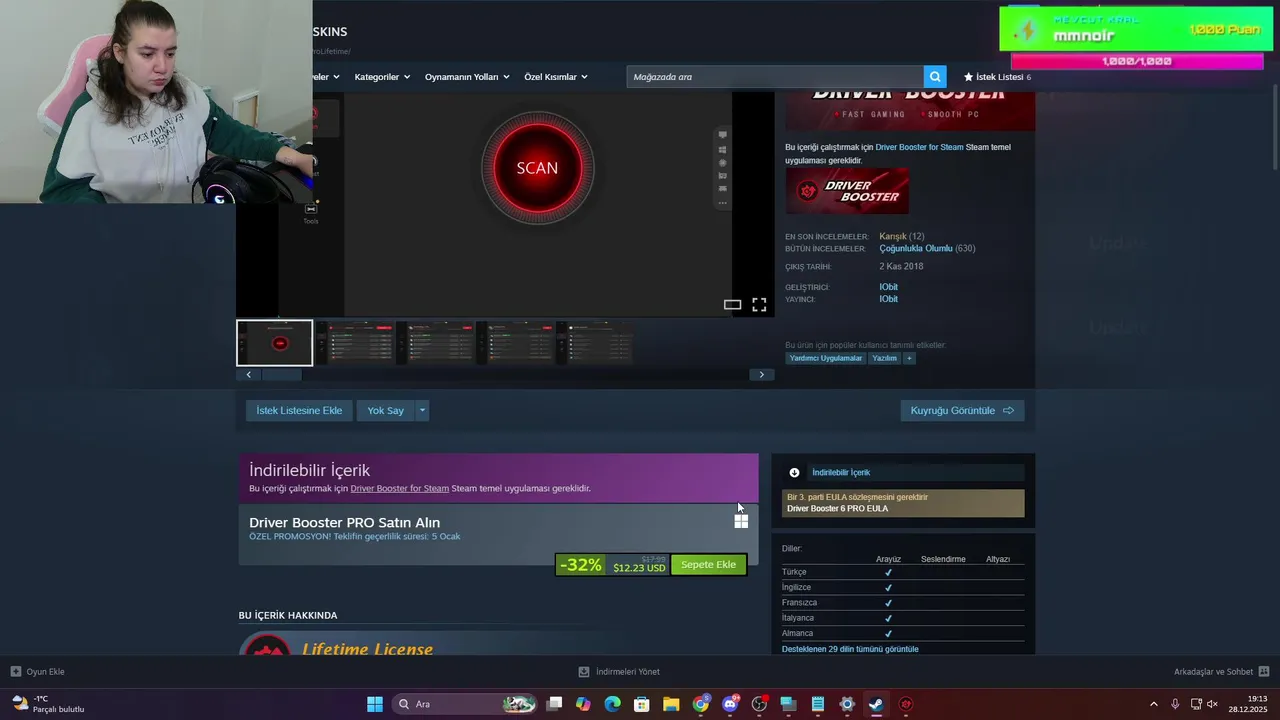Click the Ara taskbar search box
The height and width of the screenshot is (720, 1280).
465,704
